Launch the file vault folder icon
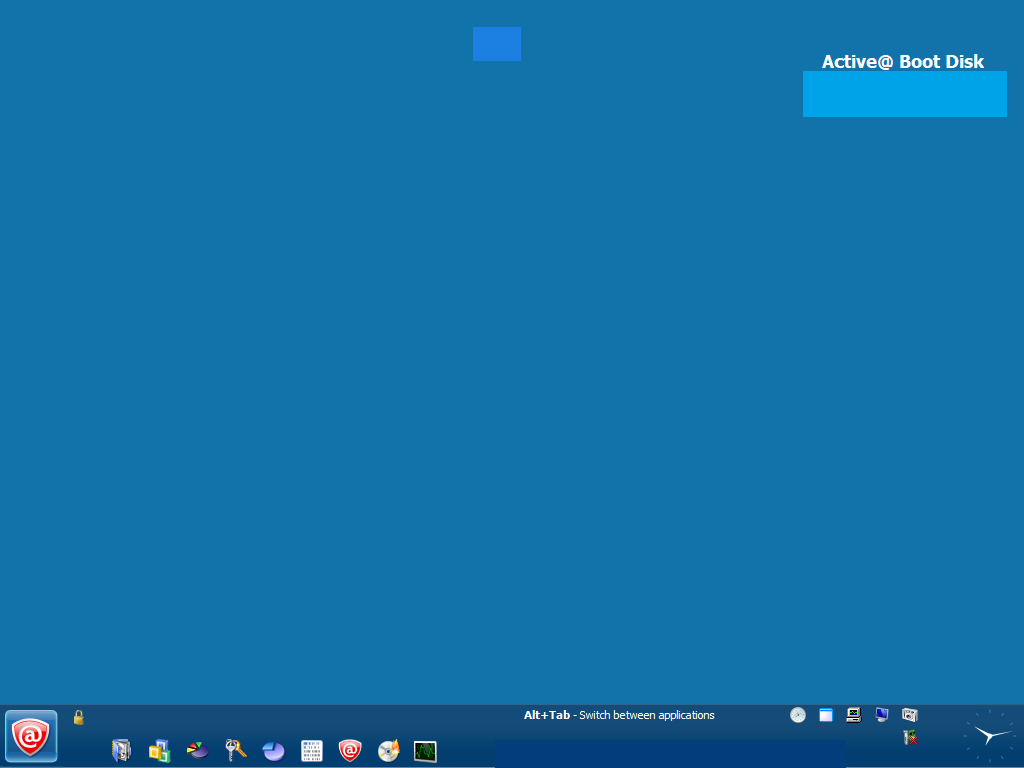Image resolution: width=1024 pixels, height=768 pixels. coord(121,750)
